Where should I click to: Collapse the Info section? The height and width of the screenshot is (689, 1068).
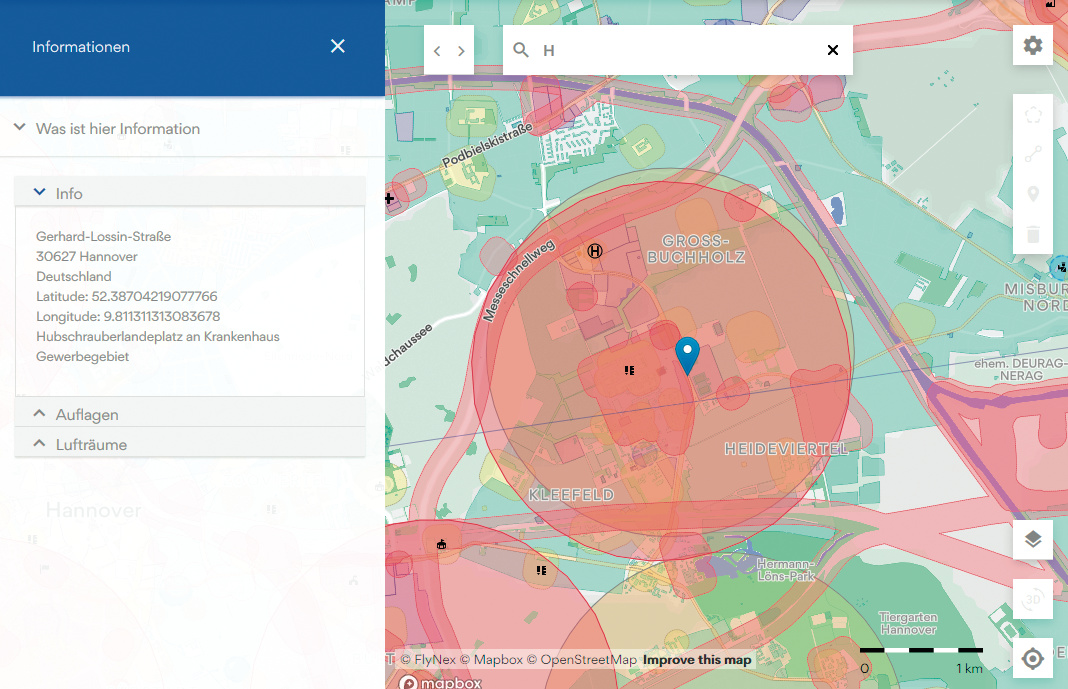(40, 192)
